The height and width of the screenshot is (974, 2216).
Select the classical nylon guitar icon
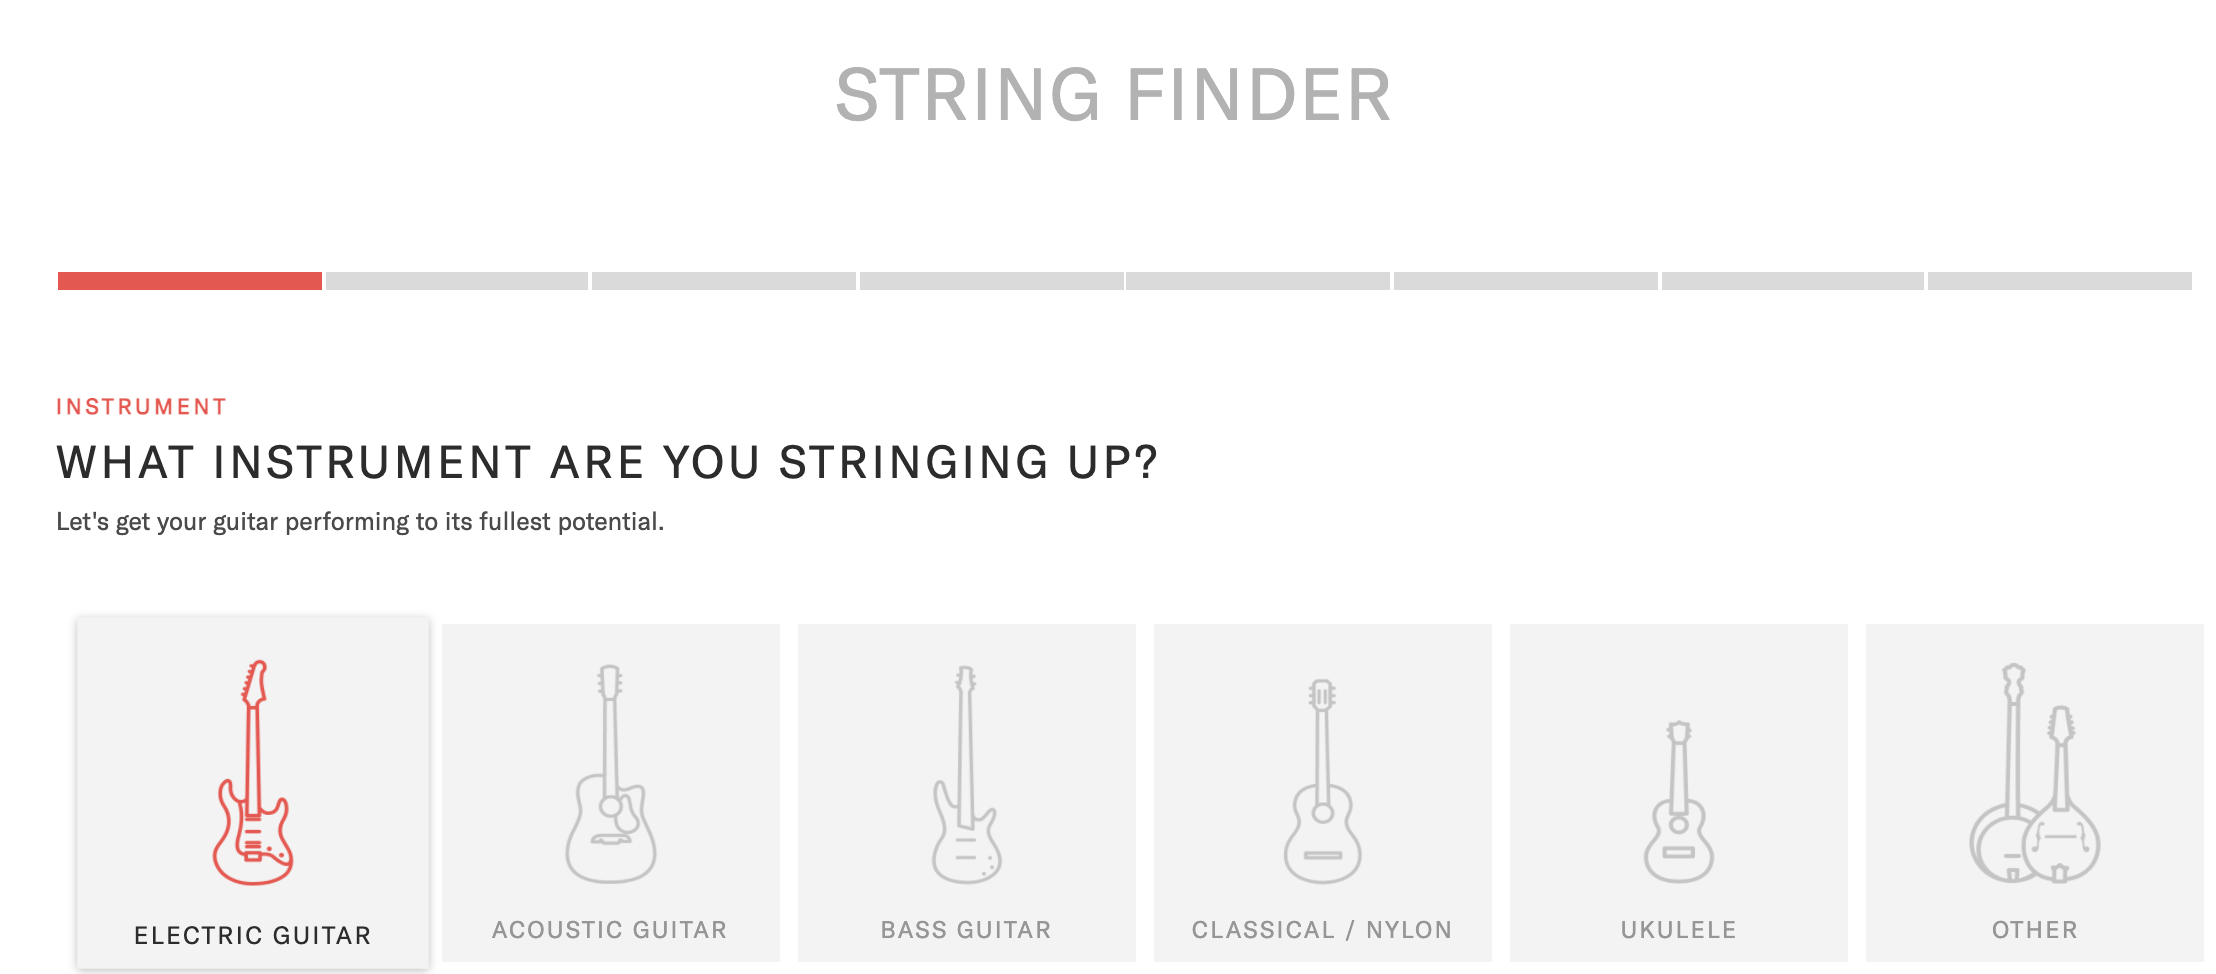pos(1322,781)
